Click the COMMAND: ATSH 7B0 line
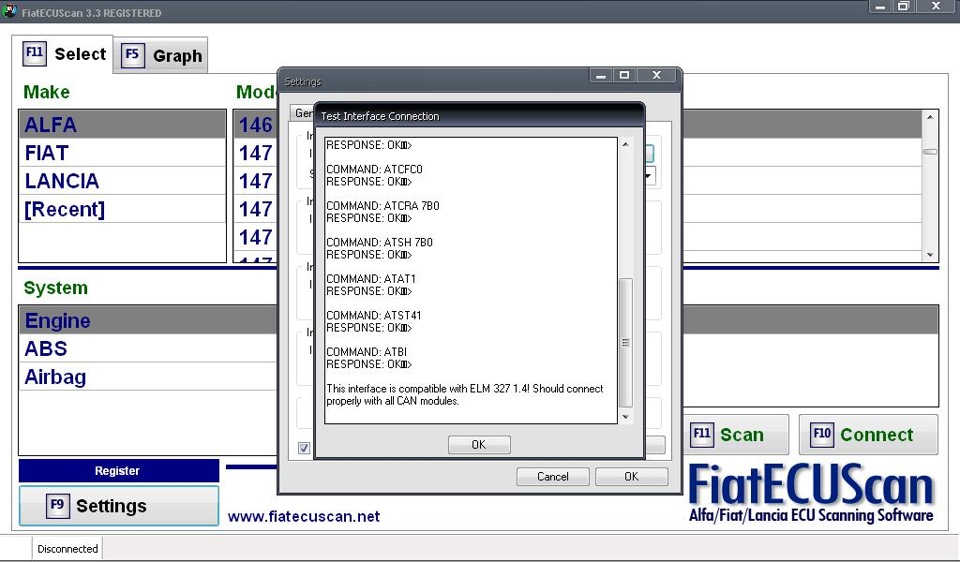This screenshot has width=960, height=562. click(380, 242)
